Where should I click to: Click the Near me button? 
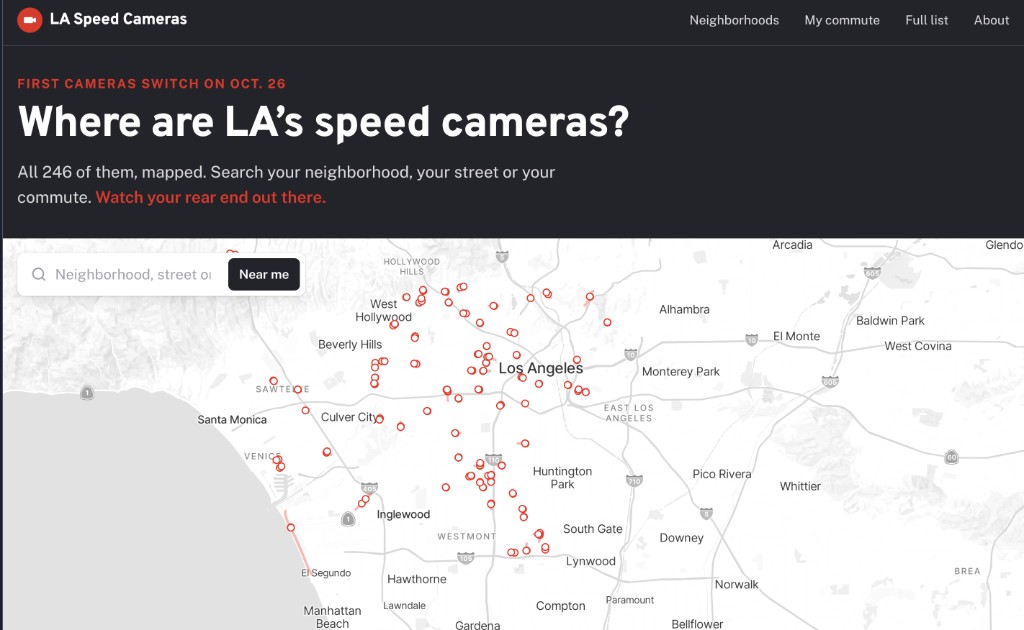264,274
